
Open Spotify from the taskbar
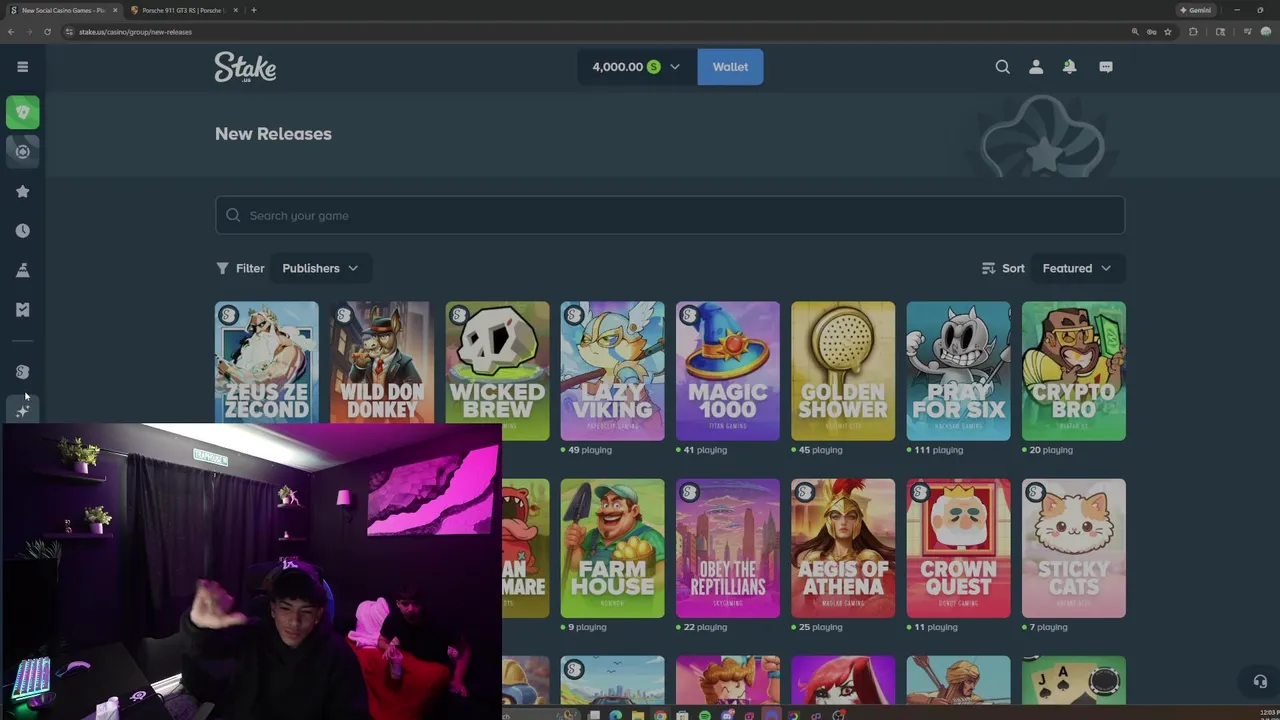704,715
